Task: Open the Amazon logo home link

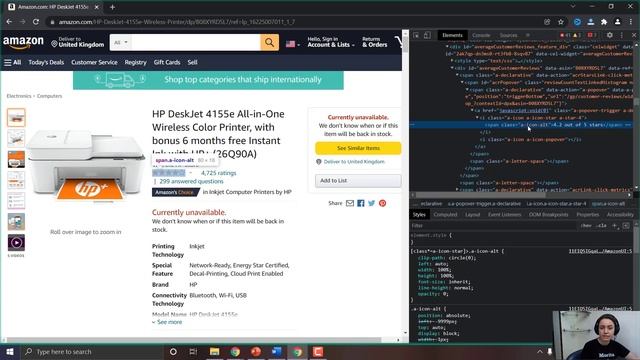Action: click(23, 42)
